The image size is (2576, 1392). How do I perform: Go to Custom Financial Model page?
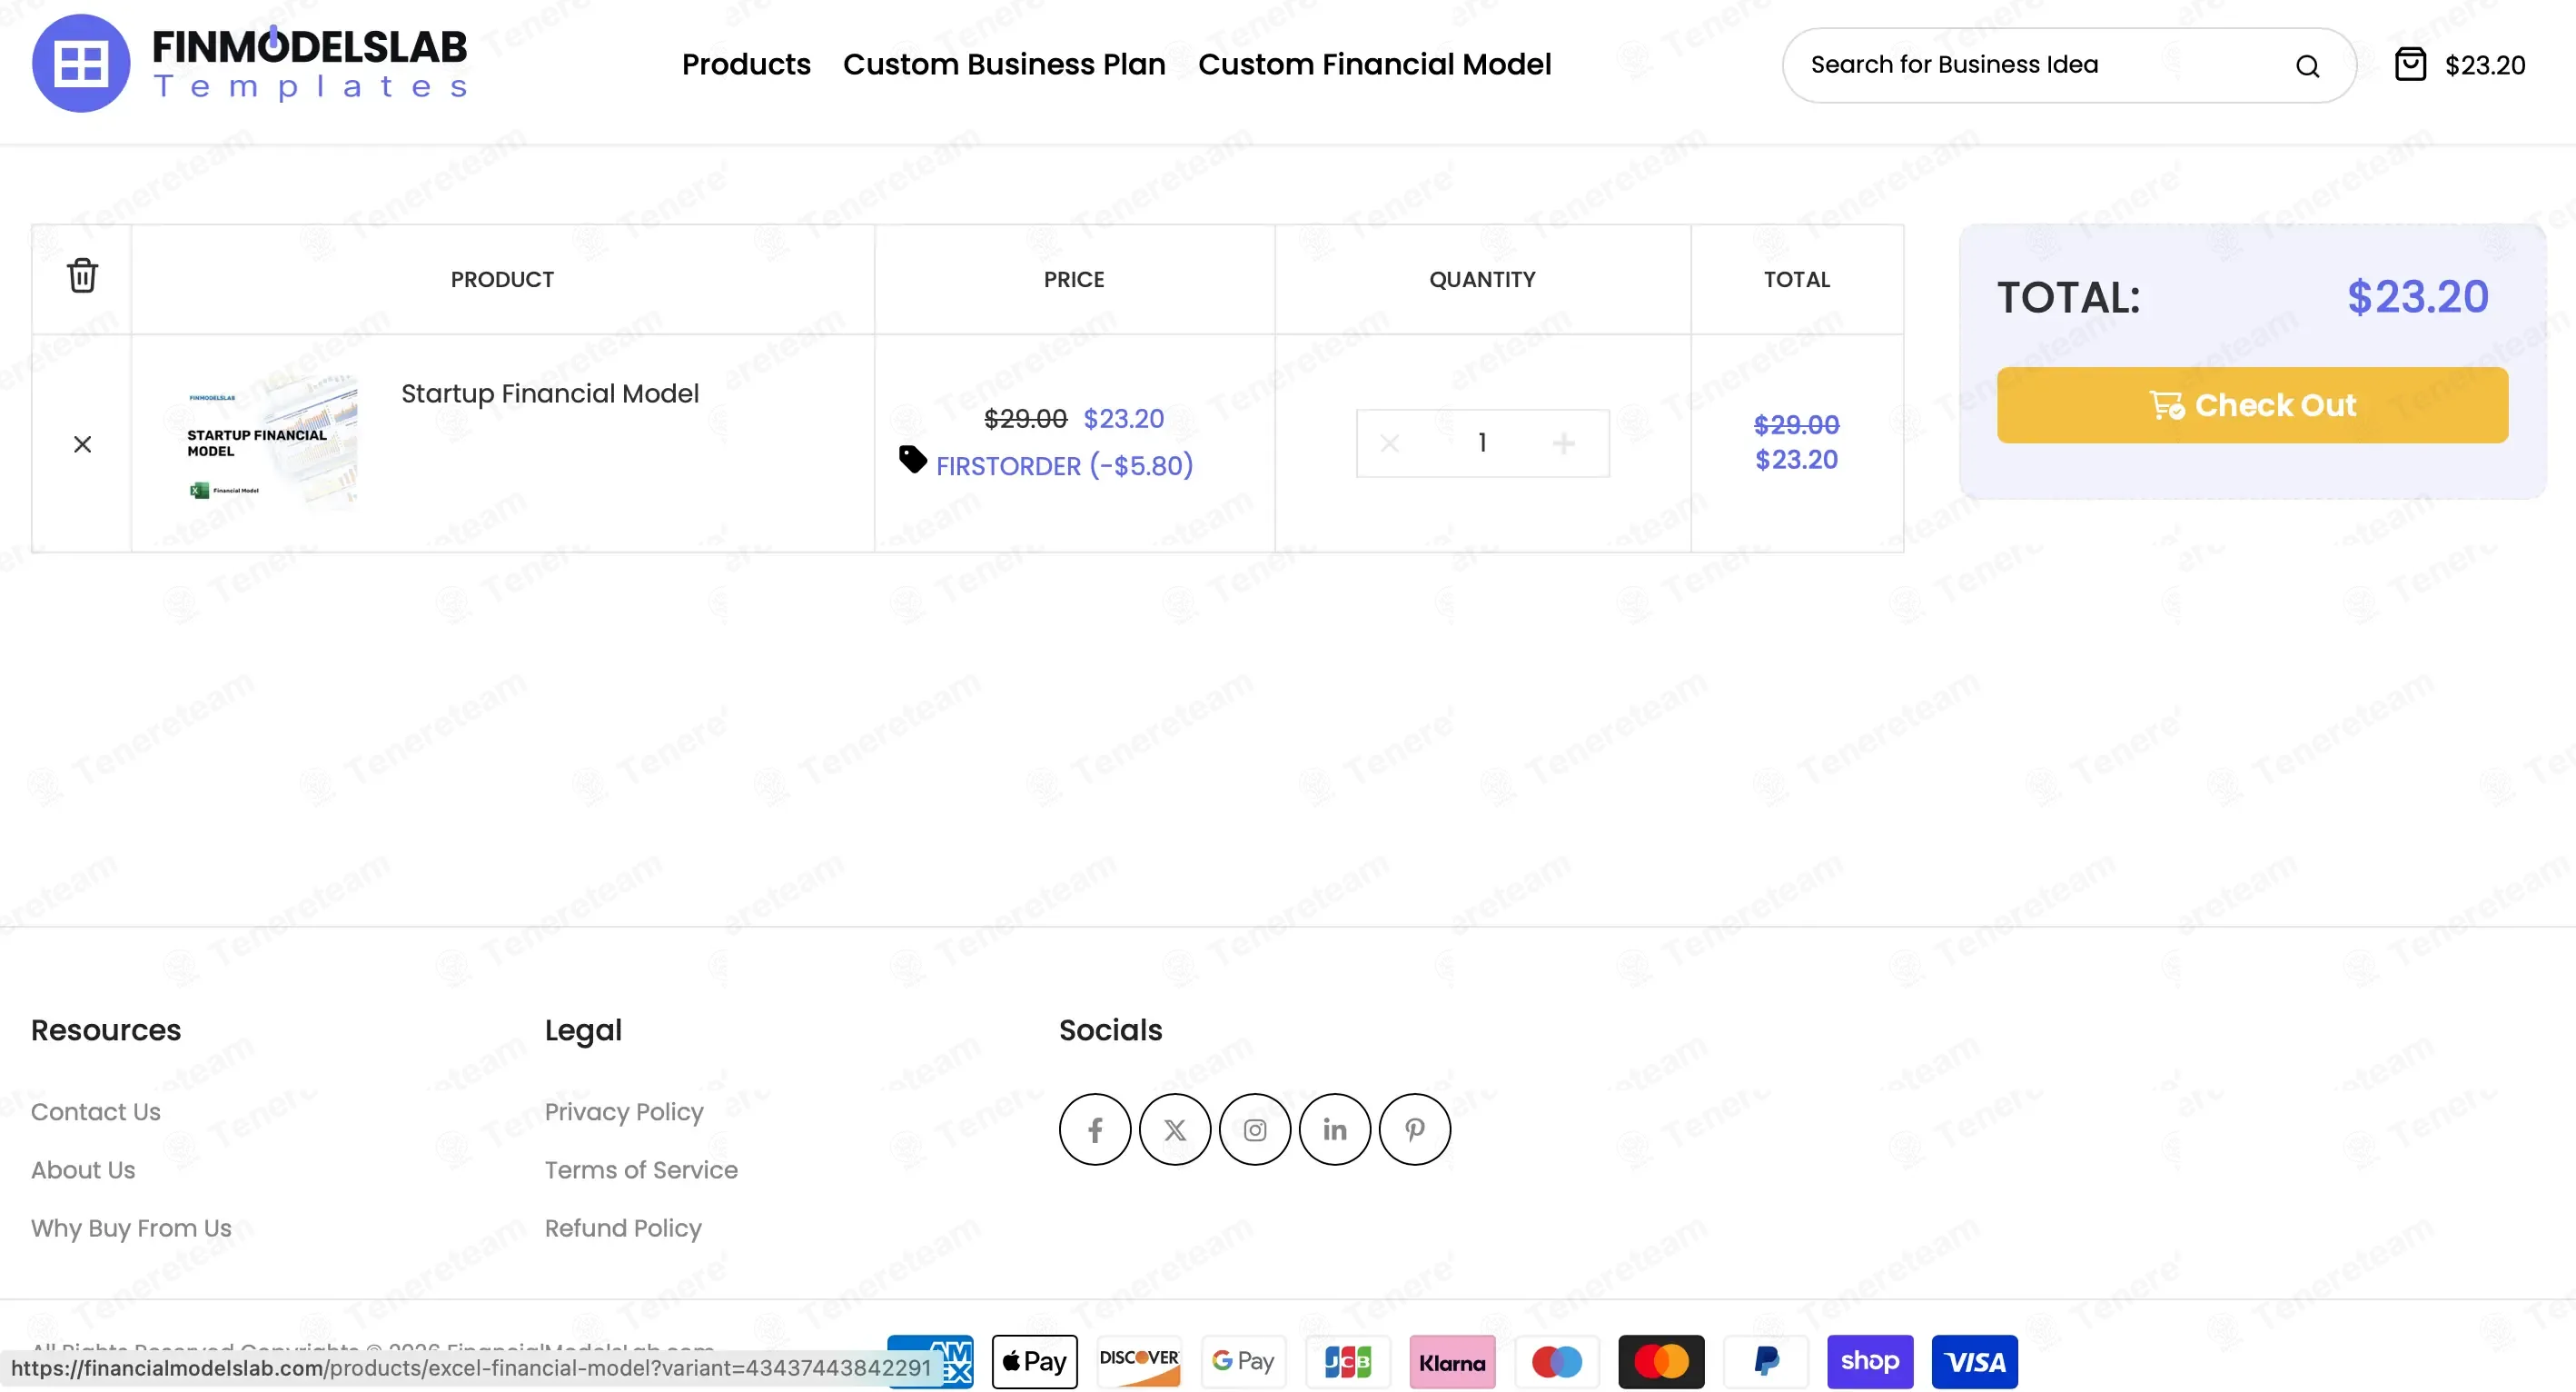click(1375, 65)
